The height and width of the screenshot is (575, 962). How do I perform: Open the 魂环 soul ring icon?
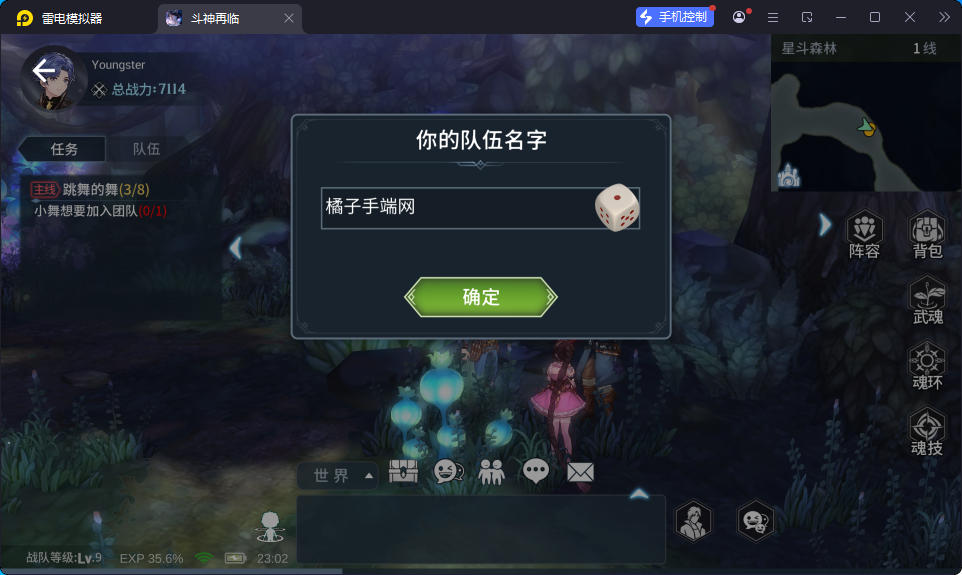tap(927, 366)
